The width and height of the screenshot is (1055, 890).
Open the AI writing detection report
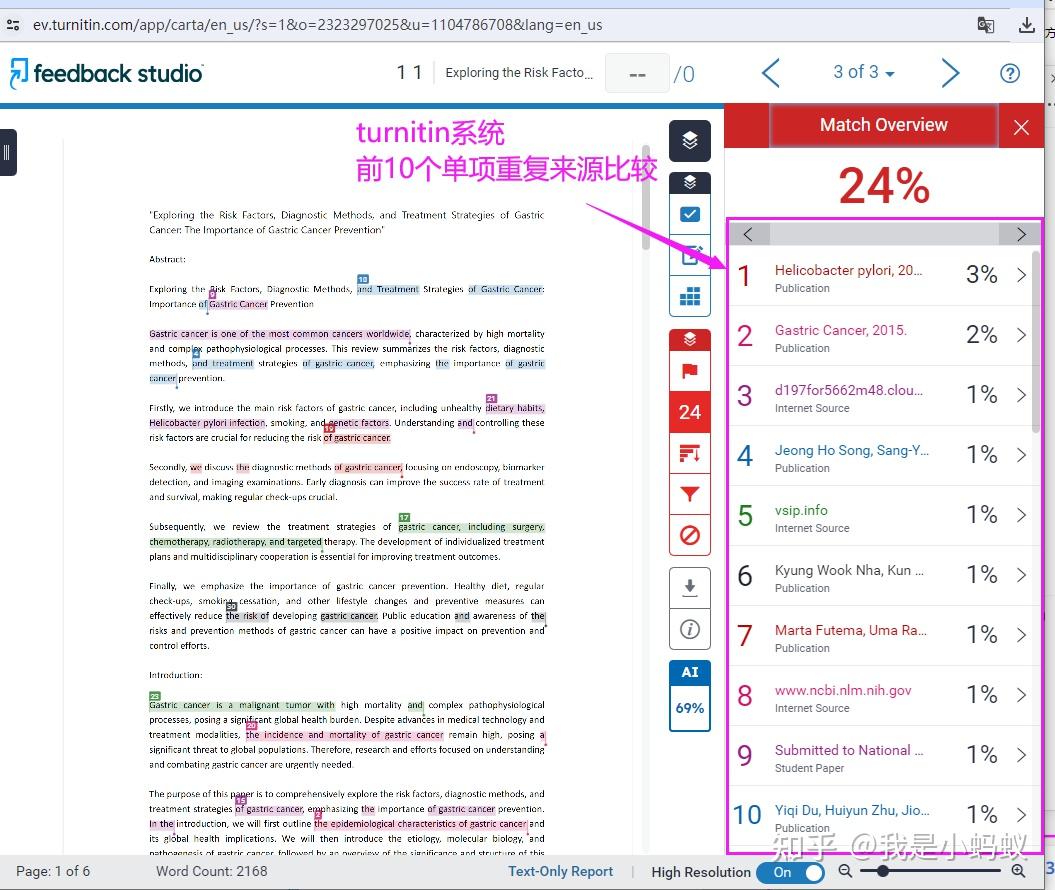[x=689, y=688]
